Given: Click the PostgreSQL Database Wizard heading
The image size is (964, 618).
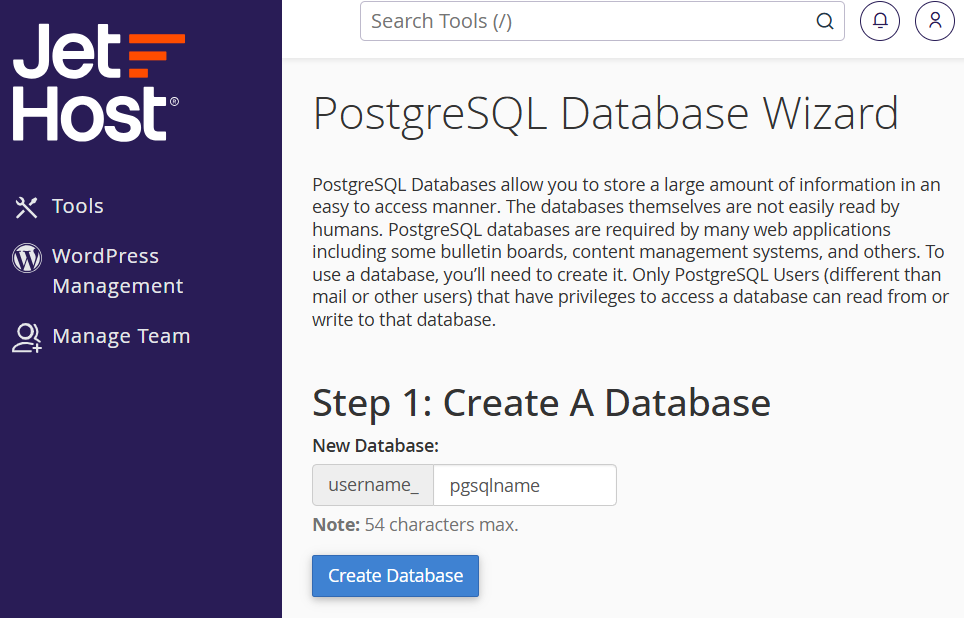Looking at the screenshot, I should pyautogui.click(x=606, y=114).
